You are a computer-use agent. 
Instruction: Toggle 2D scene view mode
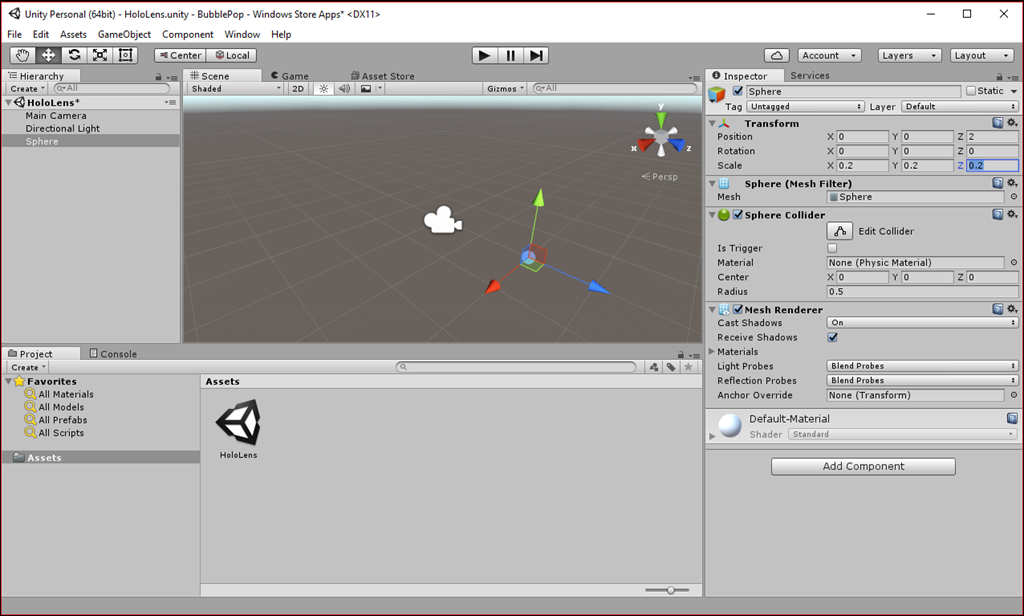click(x=298, y=89)
